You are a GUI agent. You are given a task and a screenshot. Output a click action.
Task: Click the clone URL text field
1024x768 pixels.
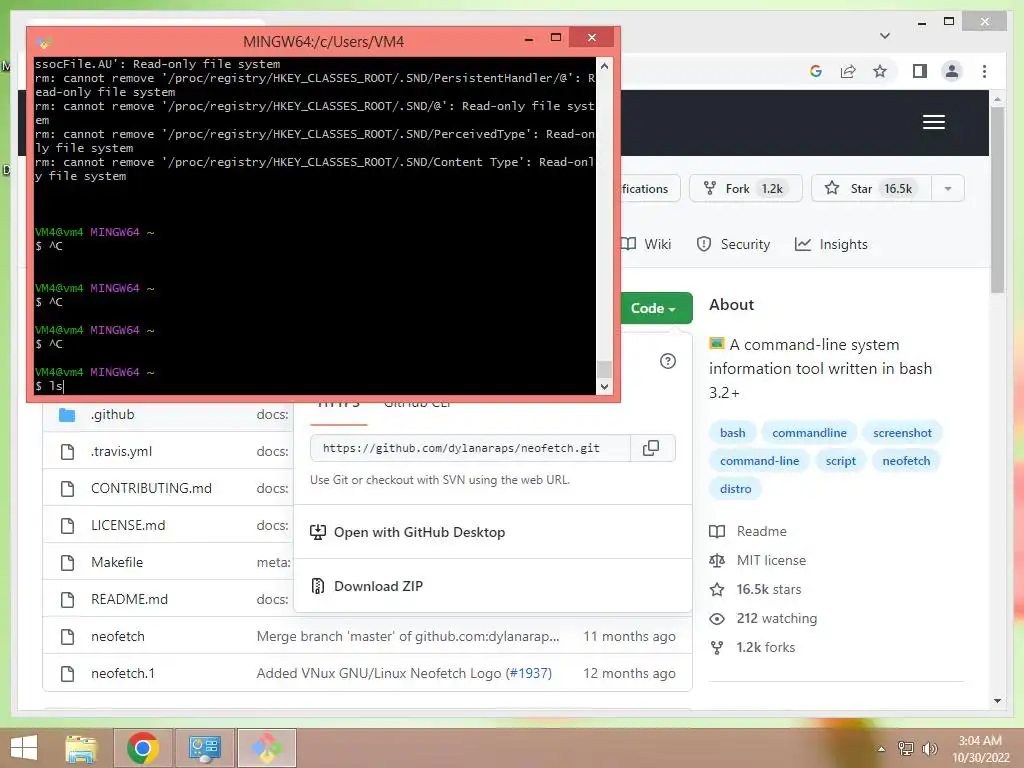click(x=470, y=448)
